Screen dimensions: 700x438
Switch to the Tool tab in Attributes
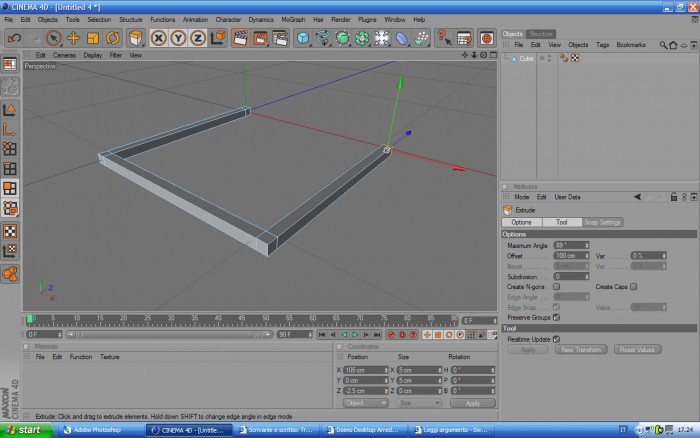562,222
